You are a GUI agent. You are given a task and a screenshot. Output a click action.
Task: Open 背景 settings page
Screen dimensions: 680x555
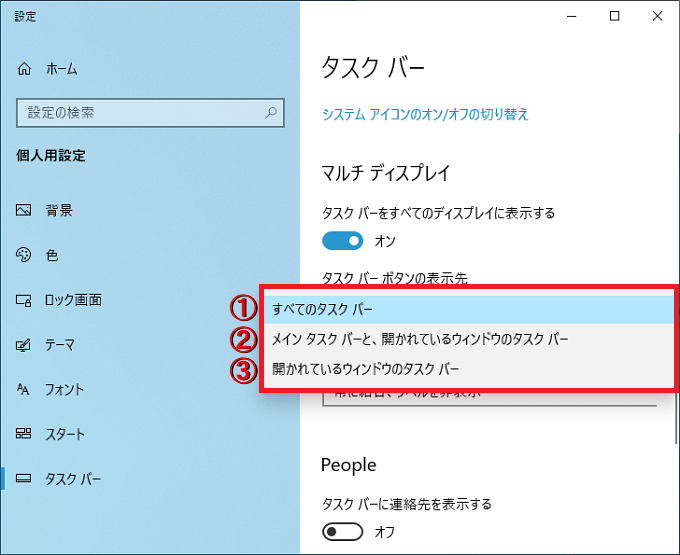pos(150,210)
